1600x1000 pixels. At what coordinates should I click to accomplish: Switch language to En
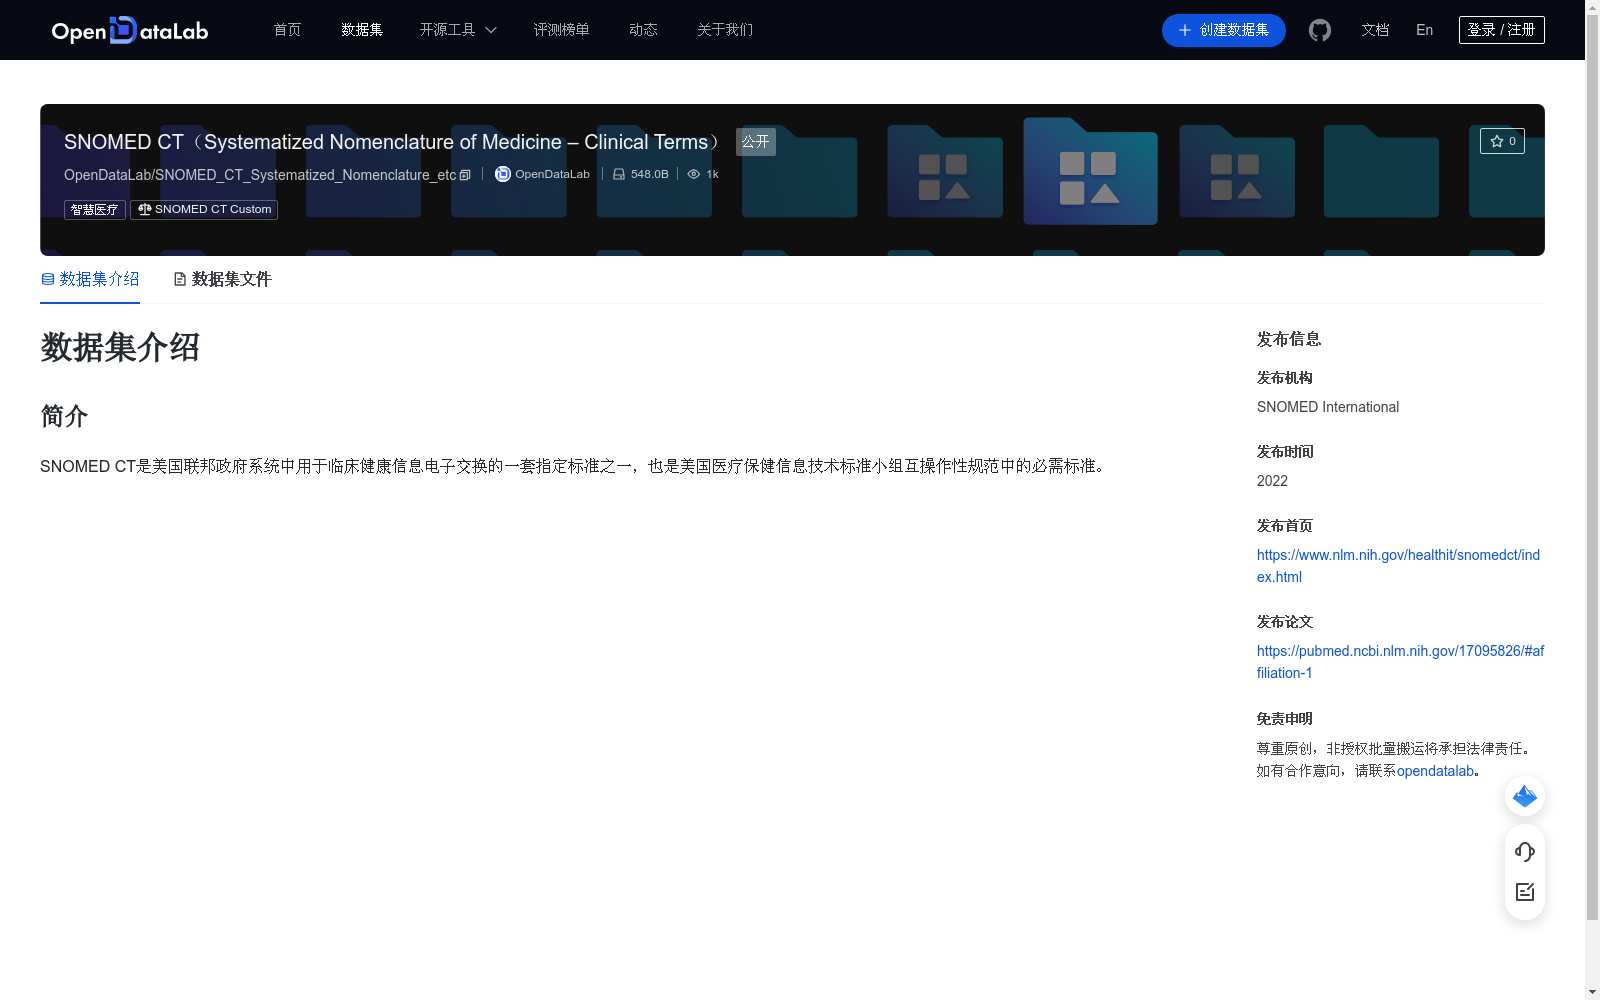[x=1424, y=30]
